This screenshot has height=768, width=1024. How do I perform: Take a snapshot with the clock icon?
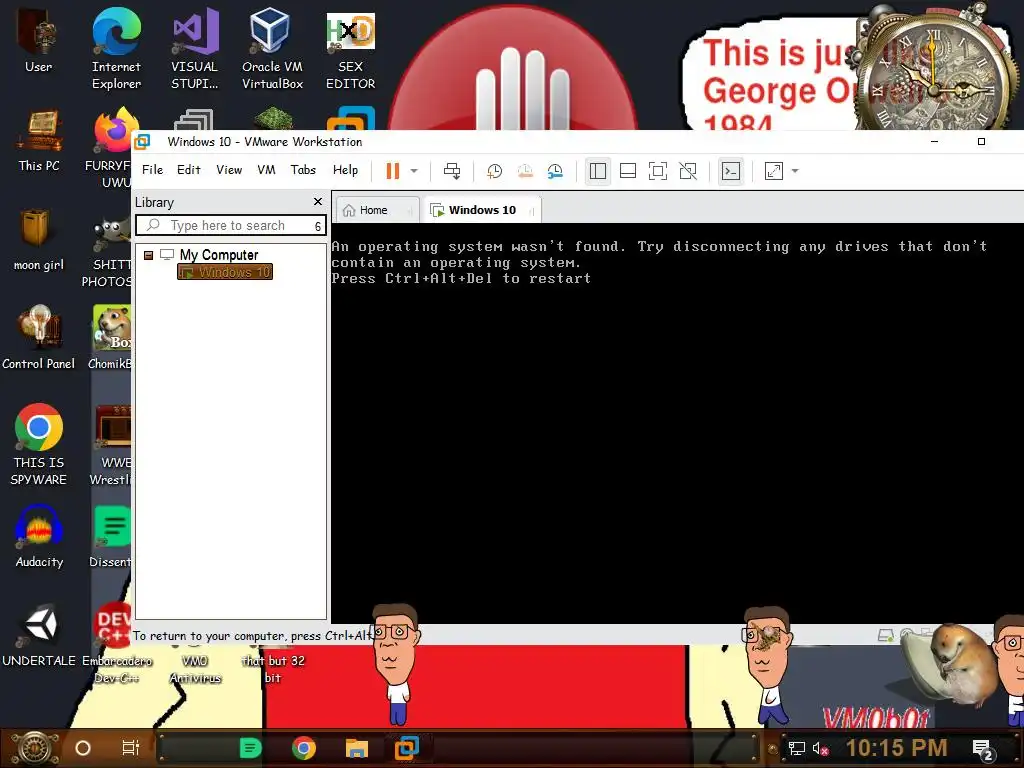tap(494, 171)
